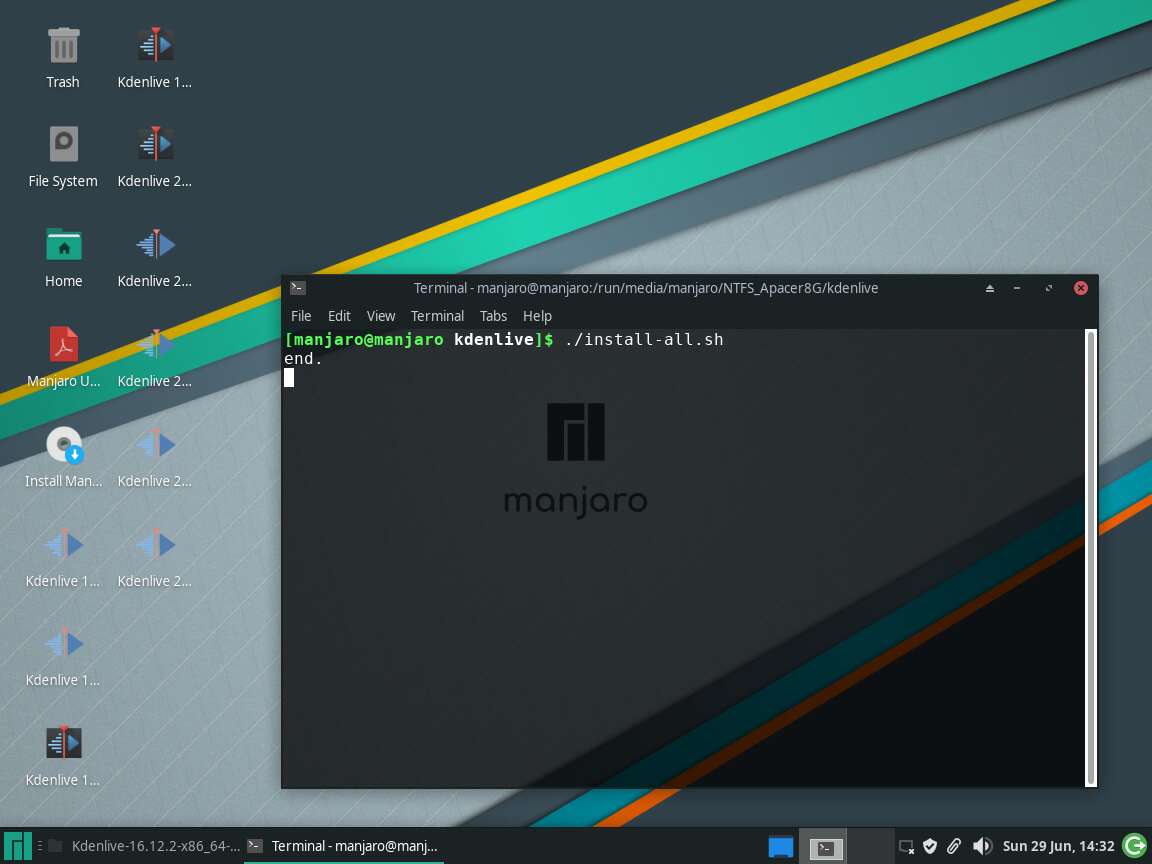Open the Manjaro application menu in taskbar
This screenshot has height=864, width=1152.
coord(17,846)
